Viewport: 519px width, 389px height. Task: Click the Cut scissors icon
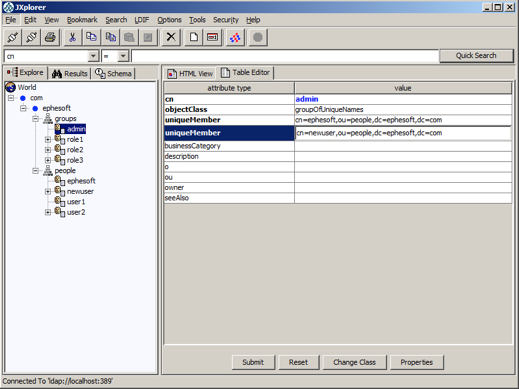tap(72, 37)
